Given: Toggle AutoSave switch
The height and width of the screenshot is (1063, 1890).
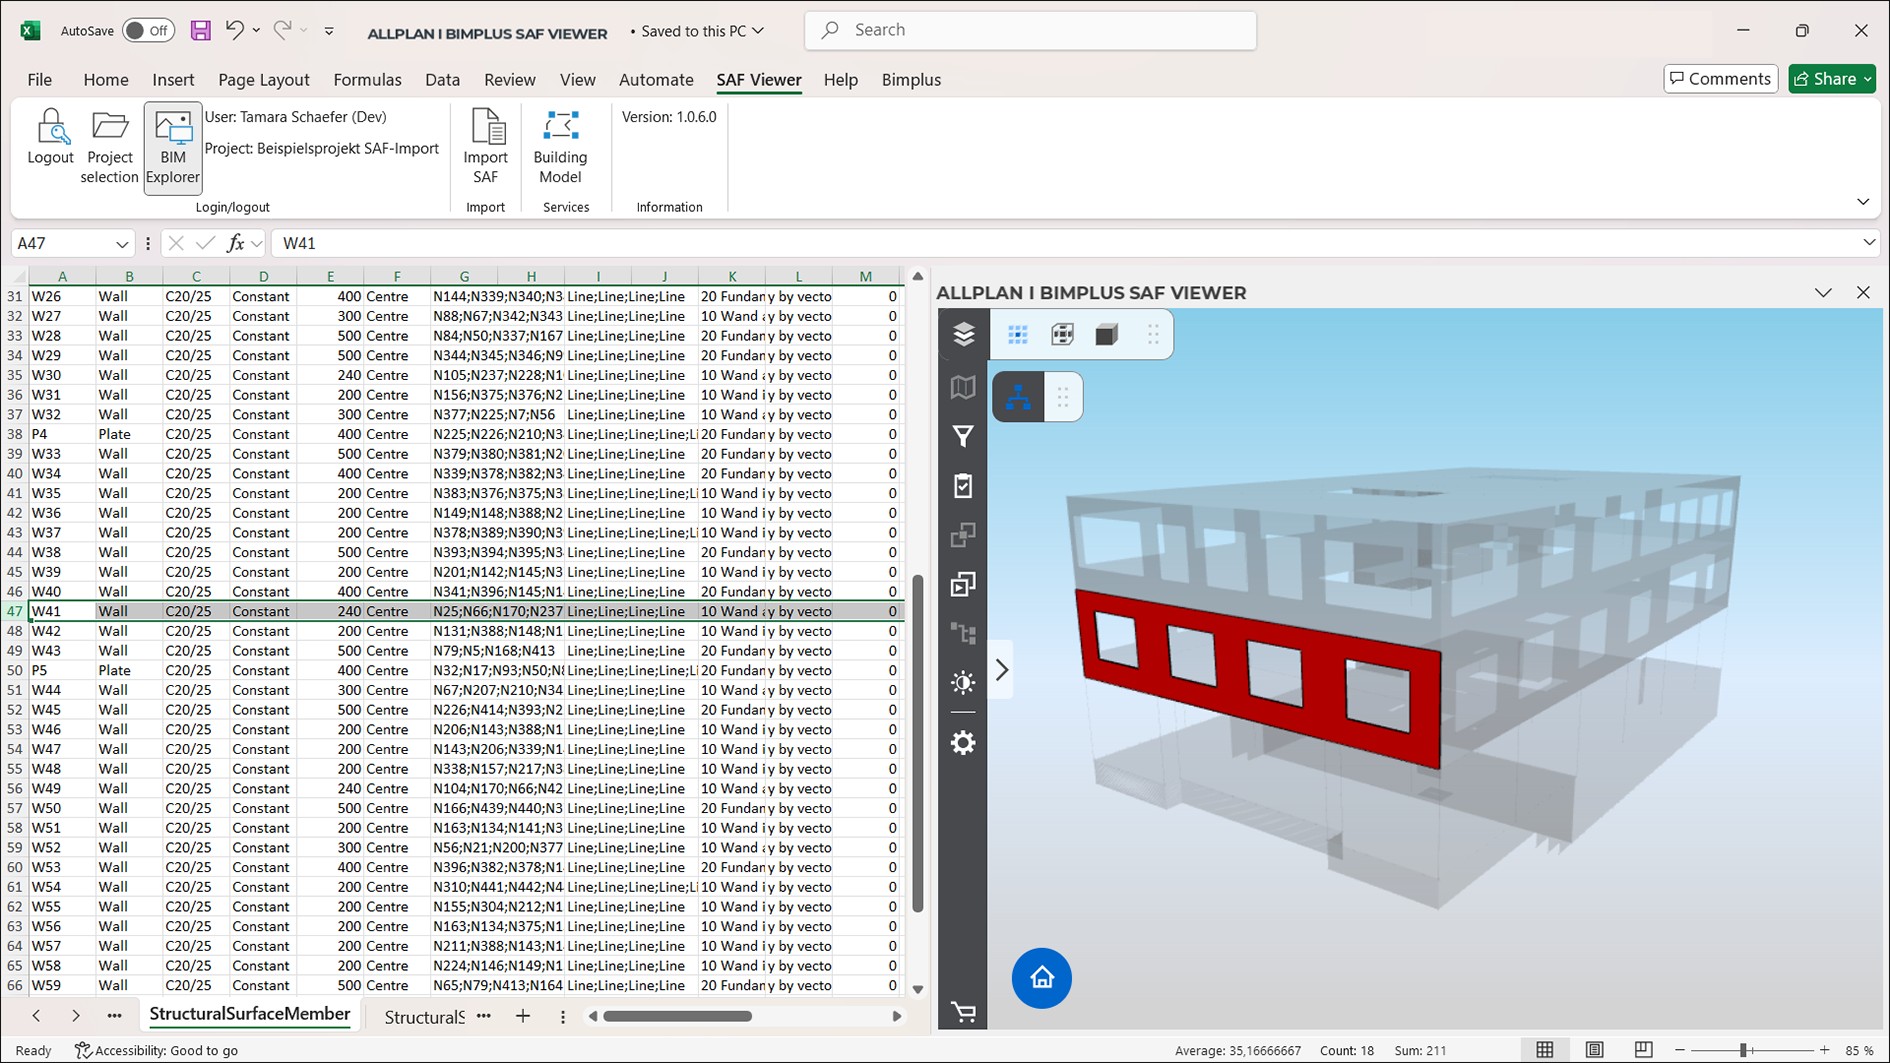Looking at the screenshot, I should click(x=148, y=31).
